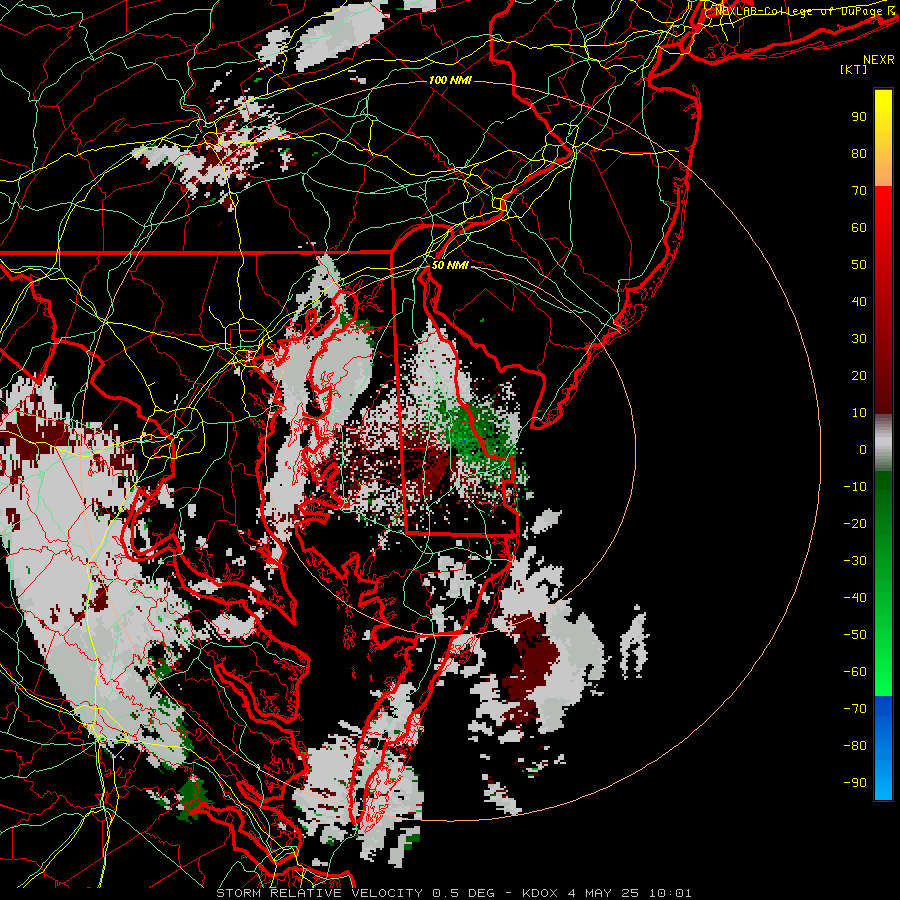This screenshot has width=900, height=900.
Task: Click the -20 value on the velocity scale
Action: (855, 523)
